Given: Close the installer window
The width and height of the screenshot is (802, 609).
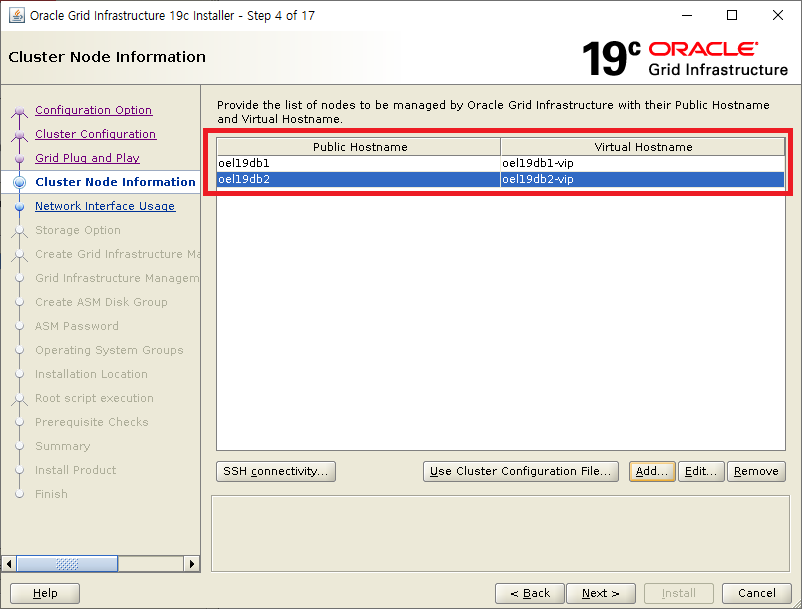Looking at the screenshot, I should tap(777, 15).
